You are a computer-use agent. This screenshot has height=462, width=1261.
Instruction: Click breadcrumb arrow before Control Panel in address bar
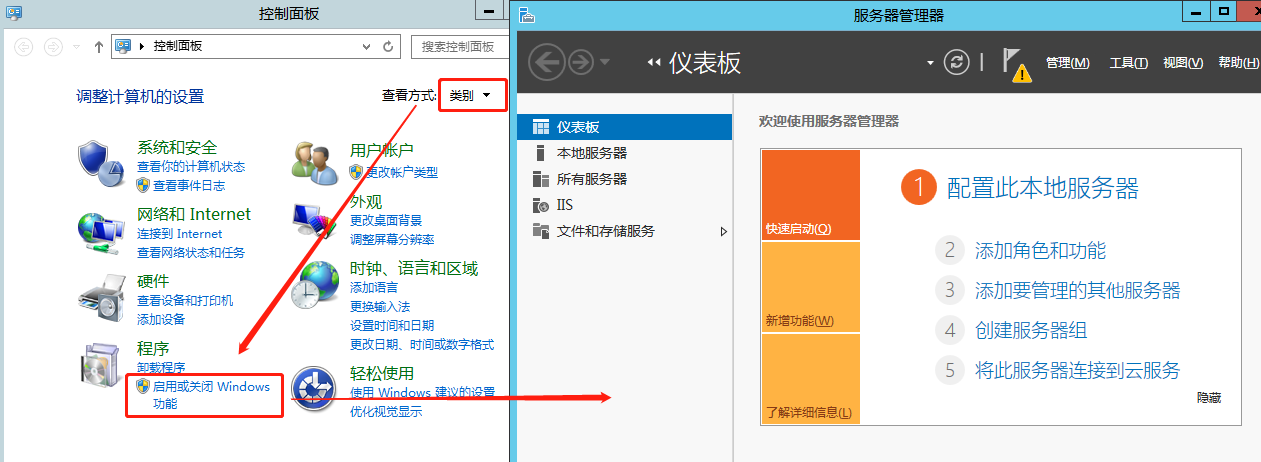point(141,46)
